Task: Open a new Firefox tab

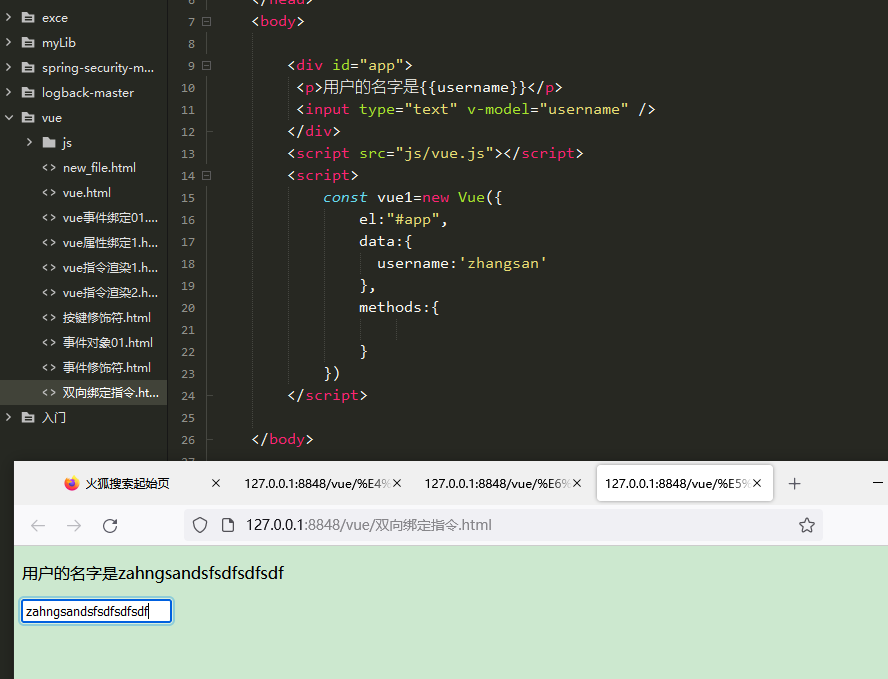Action: (x=795, y=484)
